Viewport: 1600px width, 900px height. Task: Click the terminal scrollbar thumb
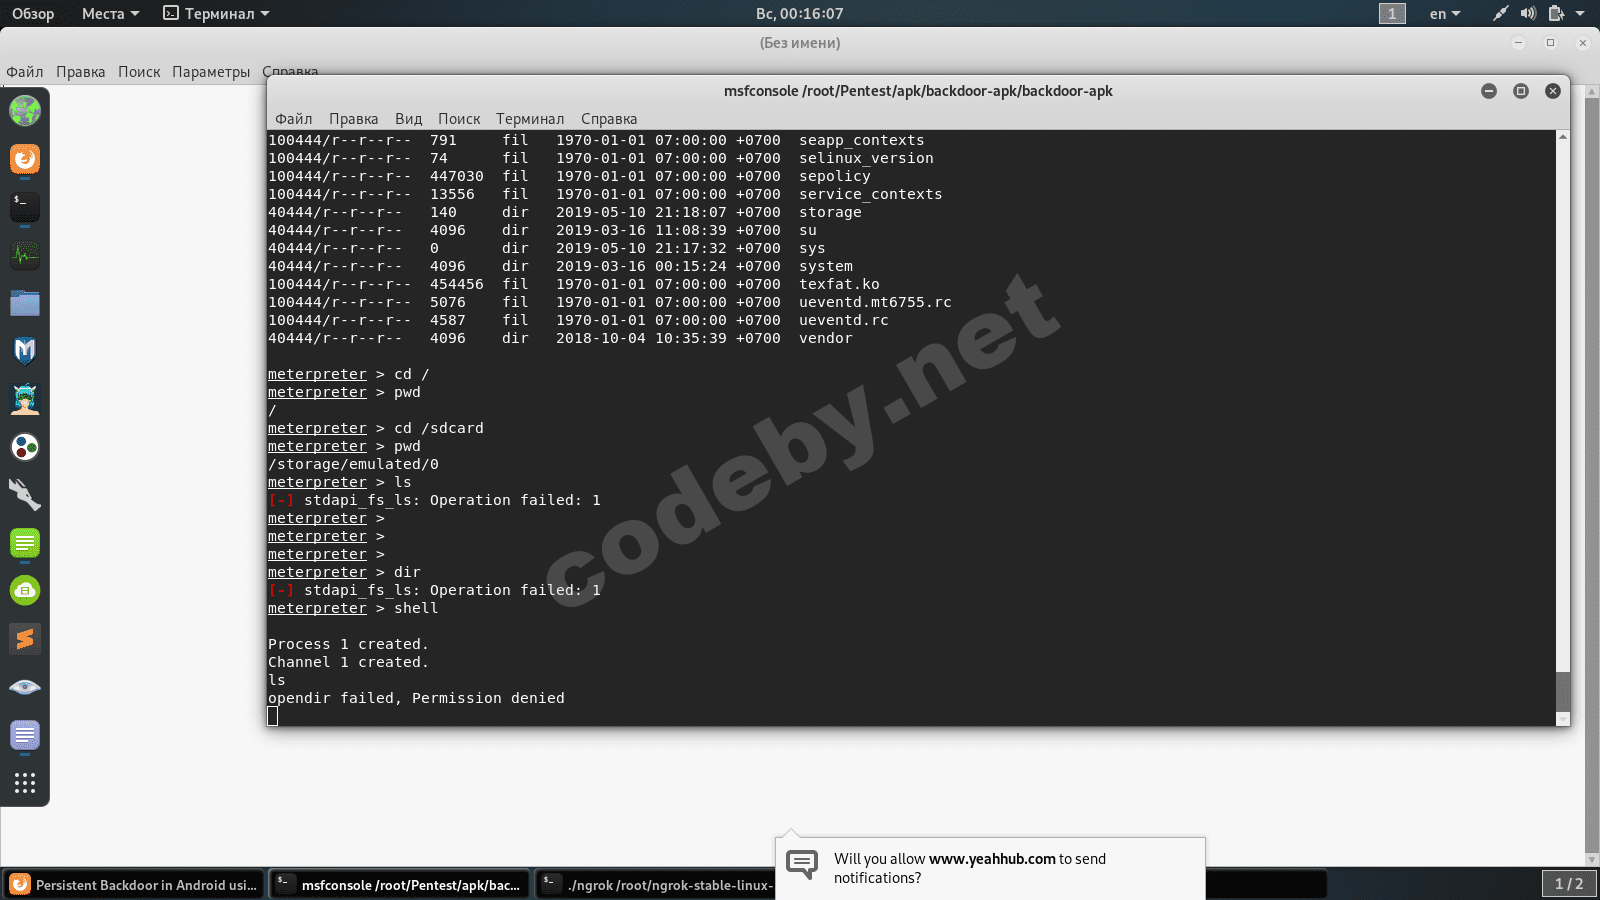1563,691
